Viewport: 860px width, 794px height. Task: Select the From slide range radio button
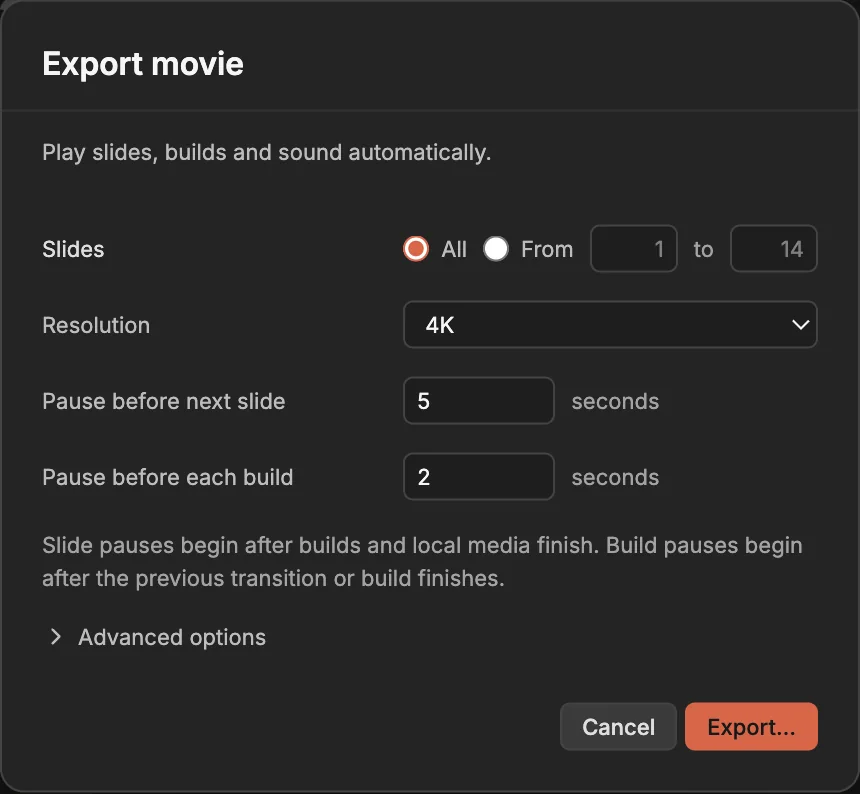coord(496,249)
